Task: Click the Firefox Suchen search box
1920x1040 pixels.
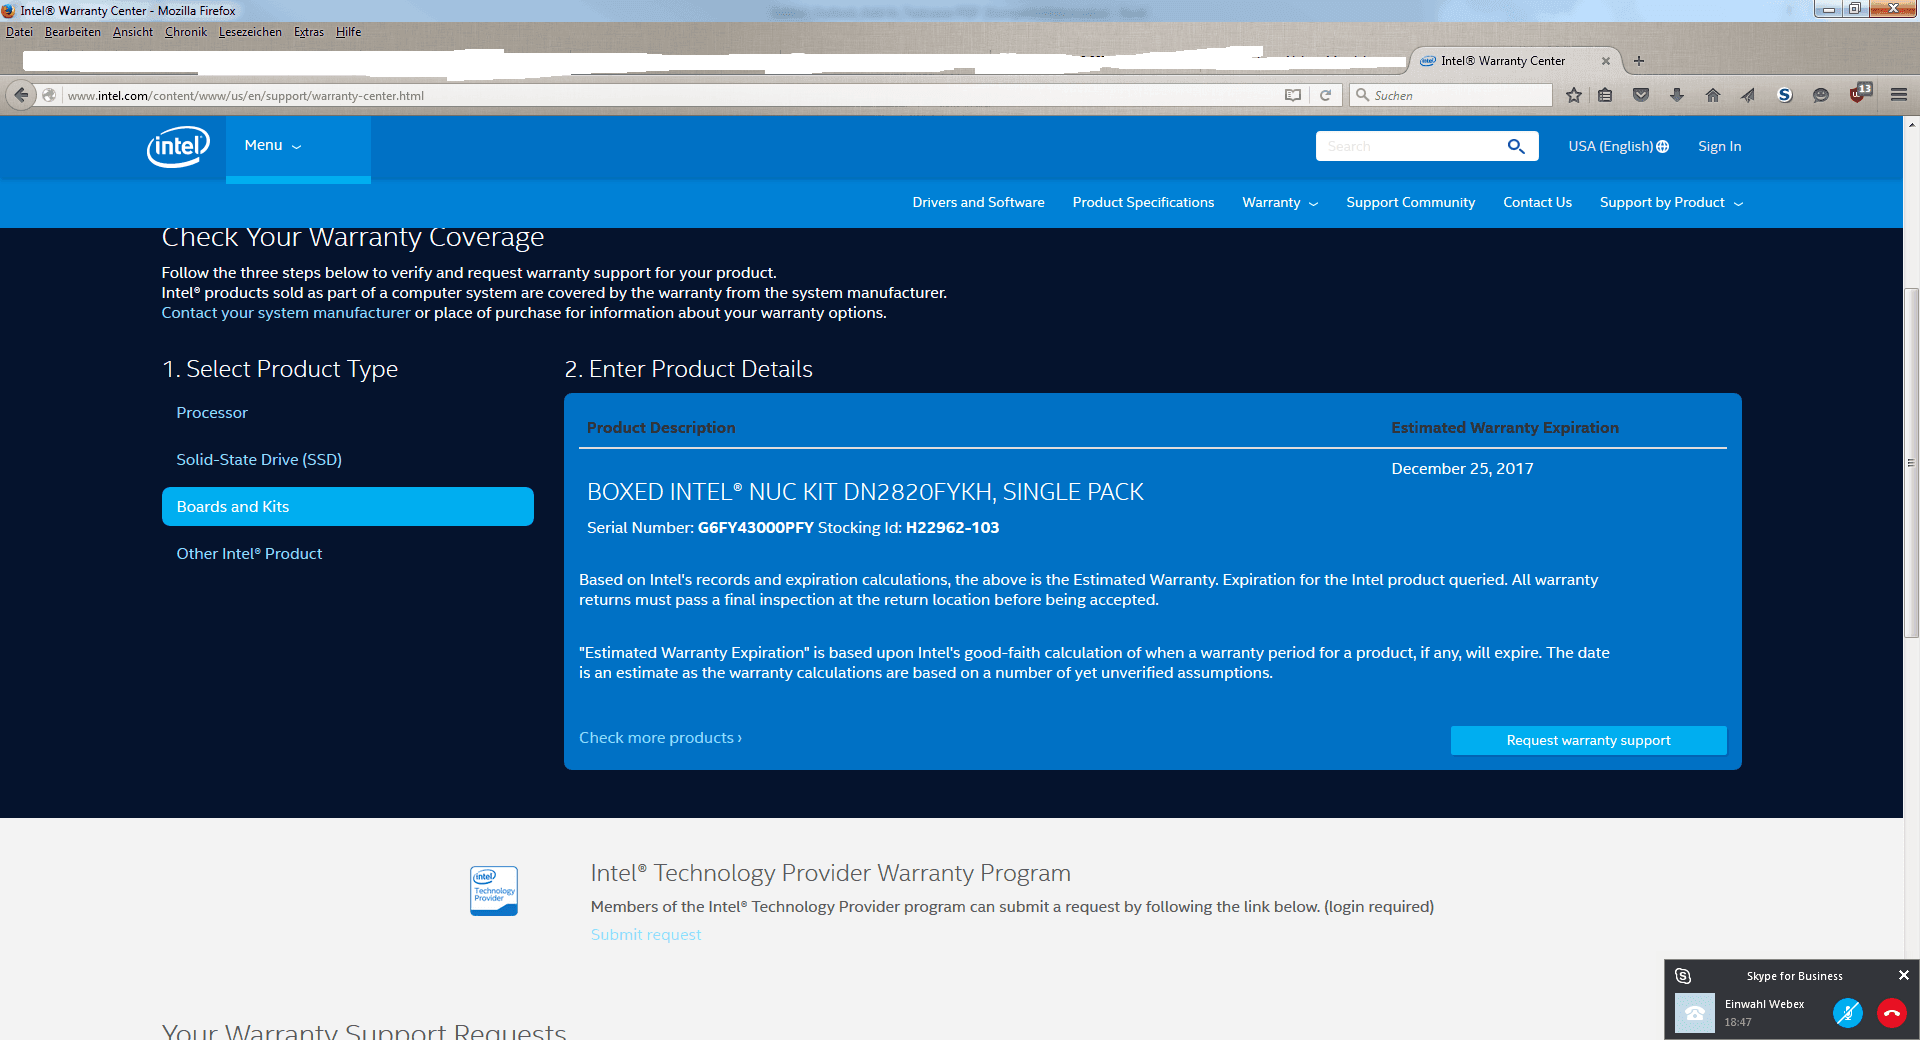Action: [1450, 95]
